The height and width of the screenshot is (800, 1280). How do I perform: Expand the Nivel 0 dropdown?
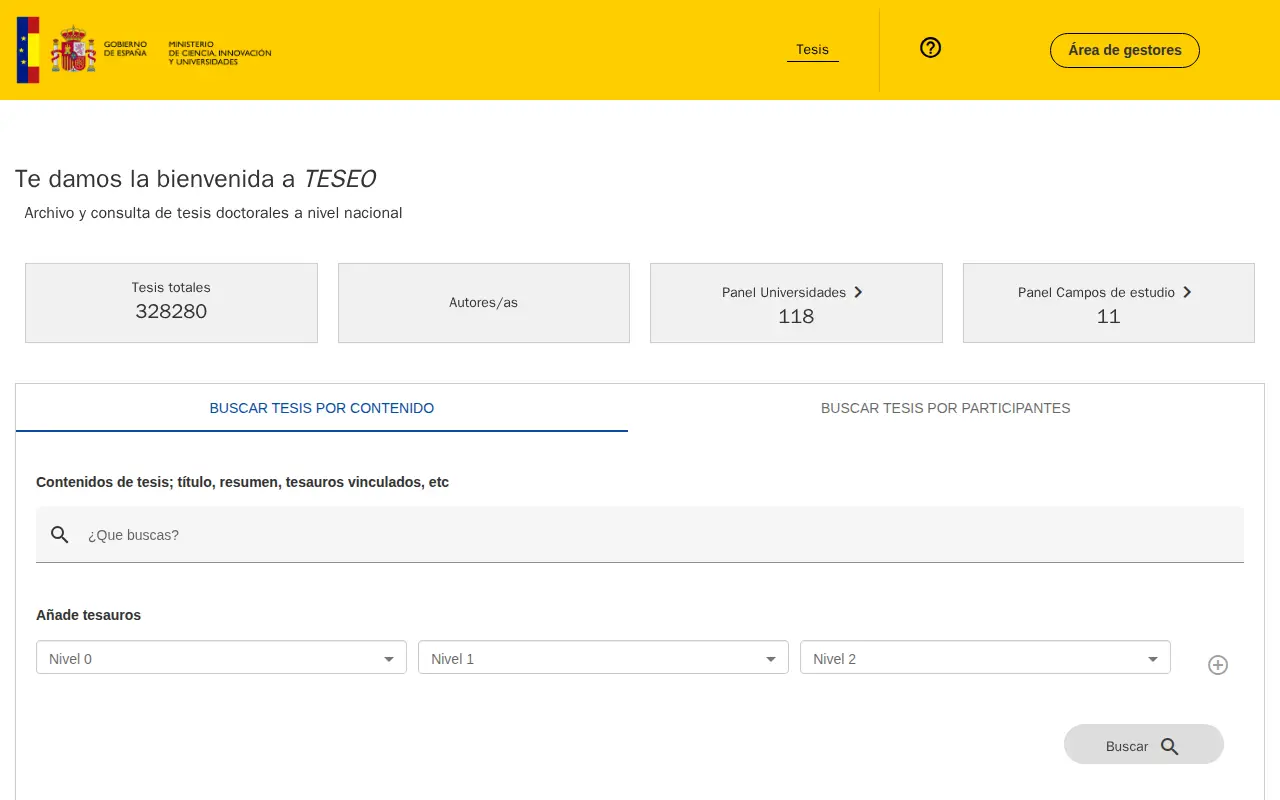click(x=221, y=657)
